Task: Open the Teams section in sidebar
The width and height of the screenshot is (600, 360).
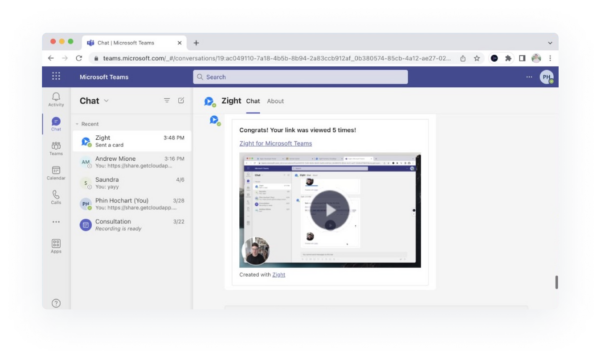Action: pos(56,148)
